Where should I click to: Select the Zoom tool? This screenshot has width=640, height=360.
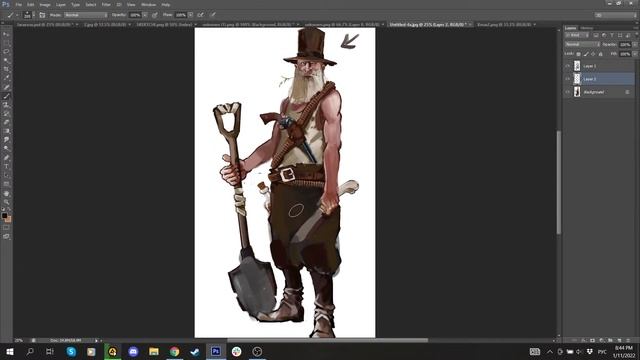(6, 202)
